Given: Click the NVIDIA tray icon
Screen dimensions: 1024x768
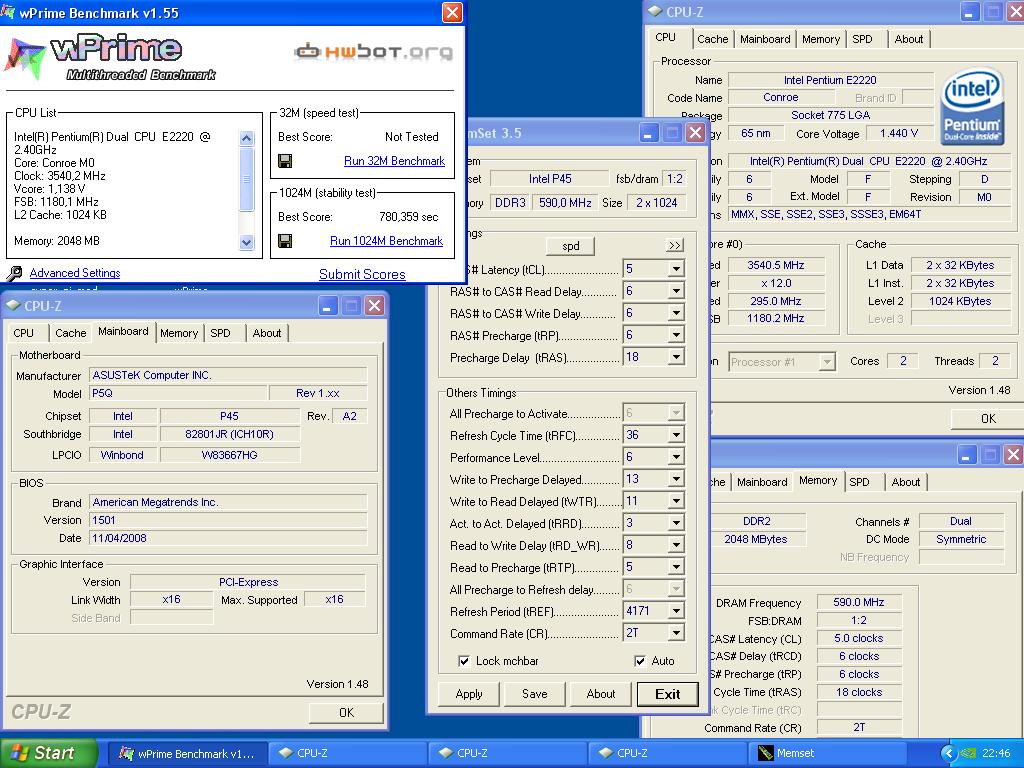Looking at the screenshot, I should coord(967,754).
